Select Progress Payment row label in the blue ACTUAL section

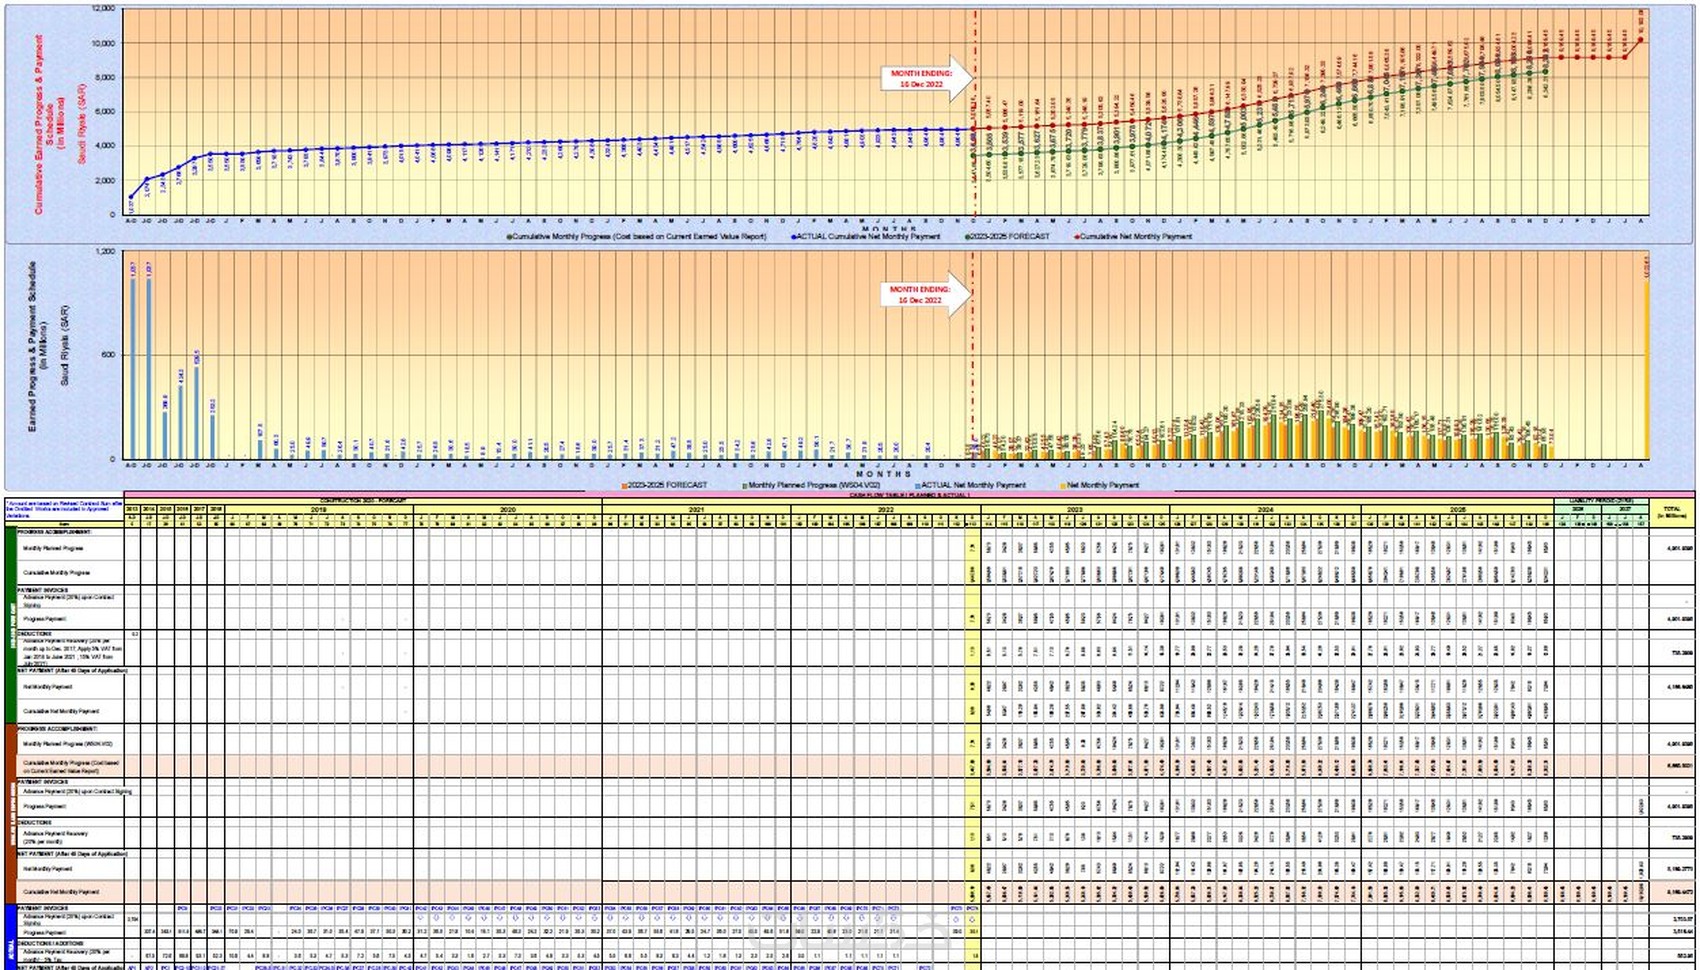(44, 932)
